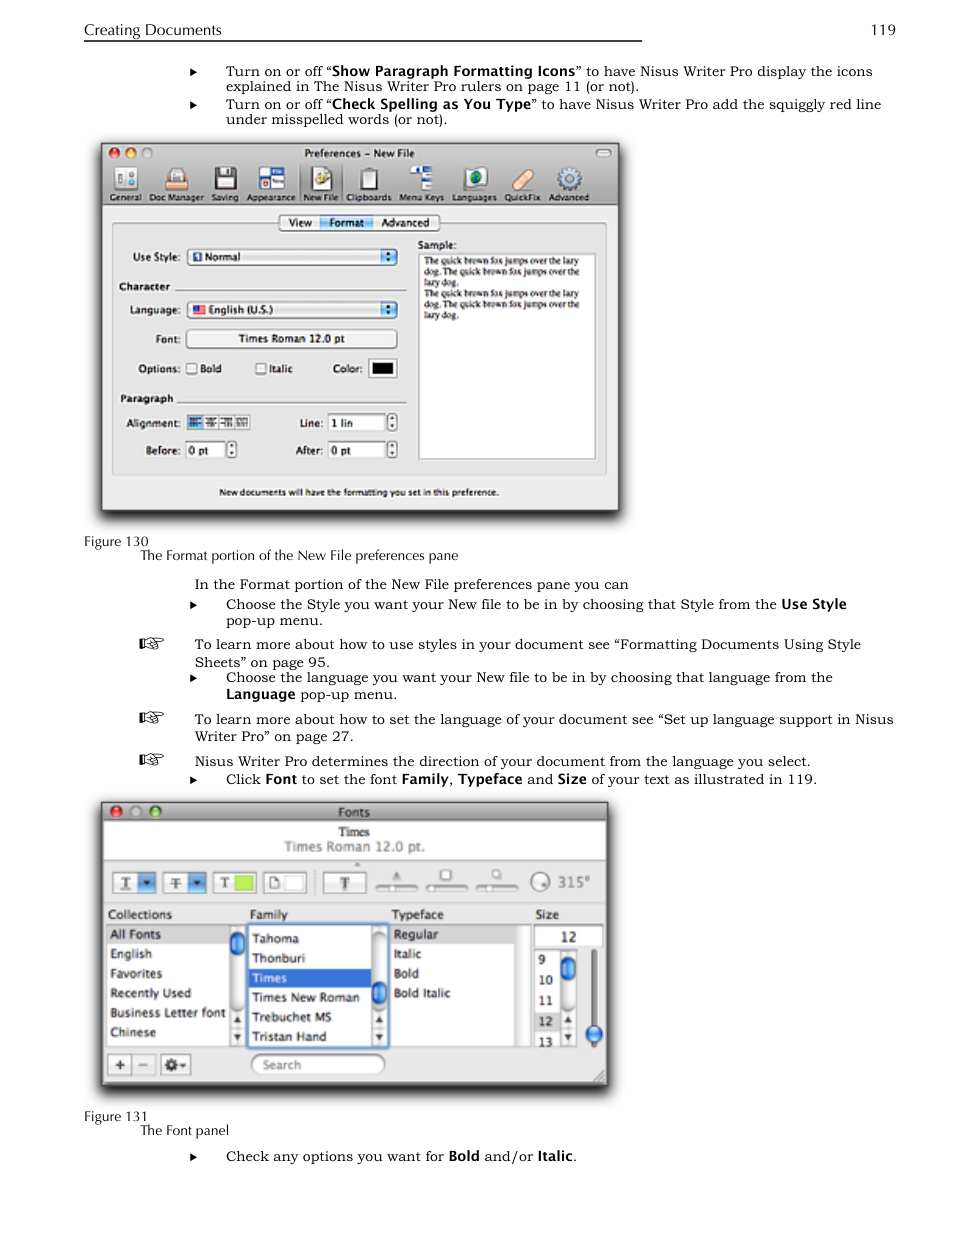Click the green text color swatch in Fonts
Screen dimensions: 954x1235
[x=244, y=883]
